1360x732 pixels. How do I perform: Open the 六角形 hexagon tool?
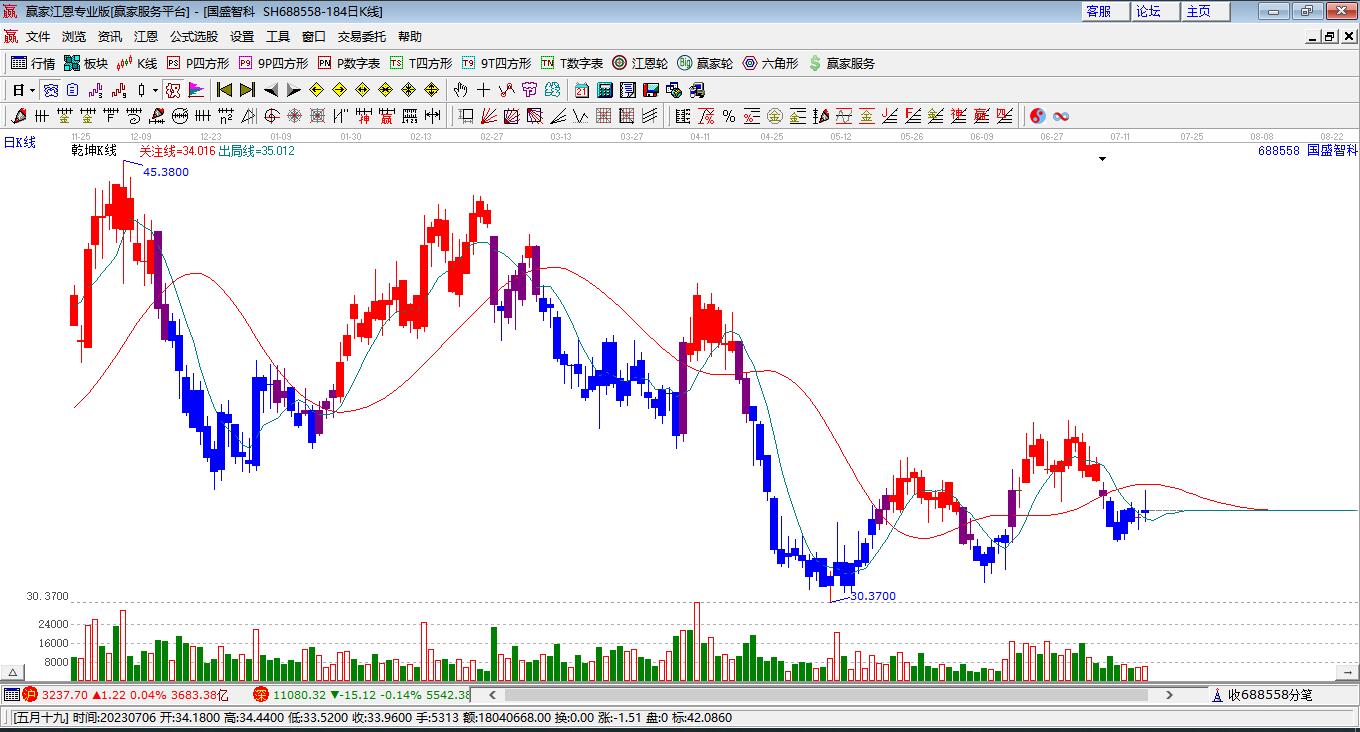pyautogui.click(x=770, y=63)
